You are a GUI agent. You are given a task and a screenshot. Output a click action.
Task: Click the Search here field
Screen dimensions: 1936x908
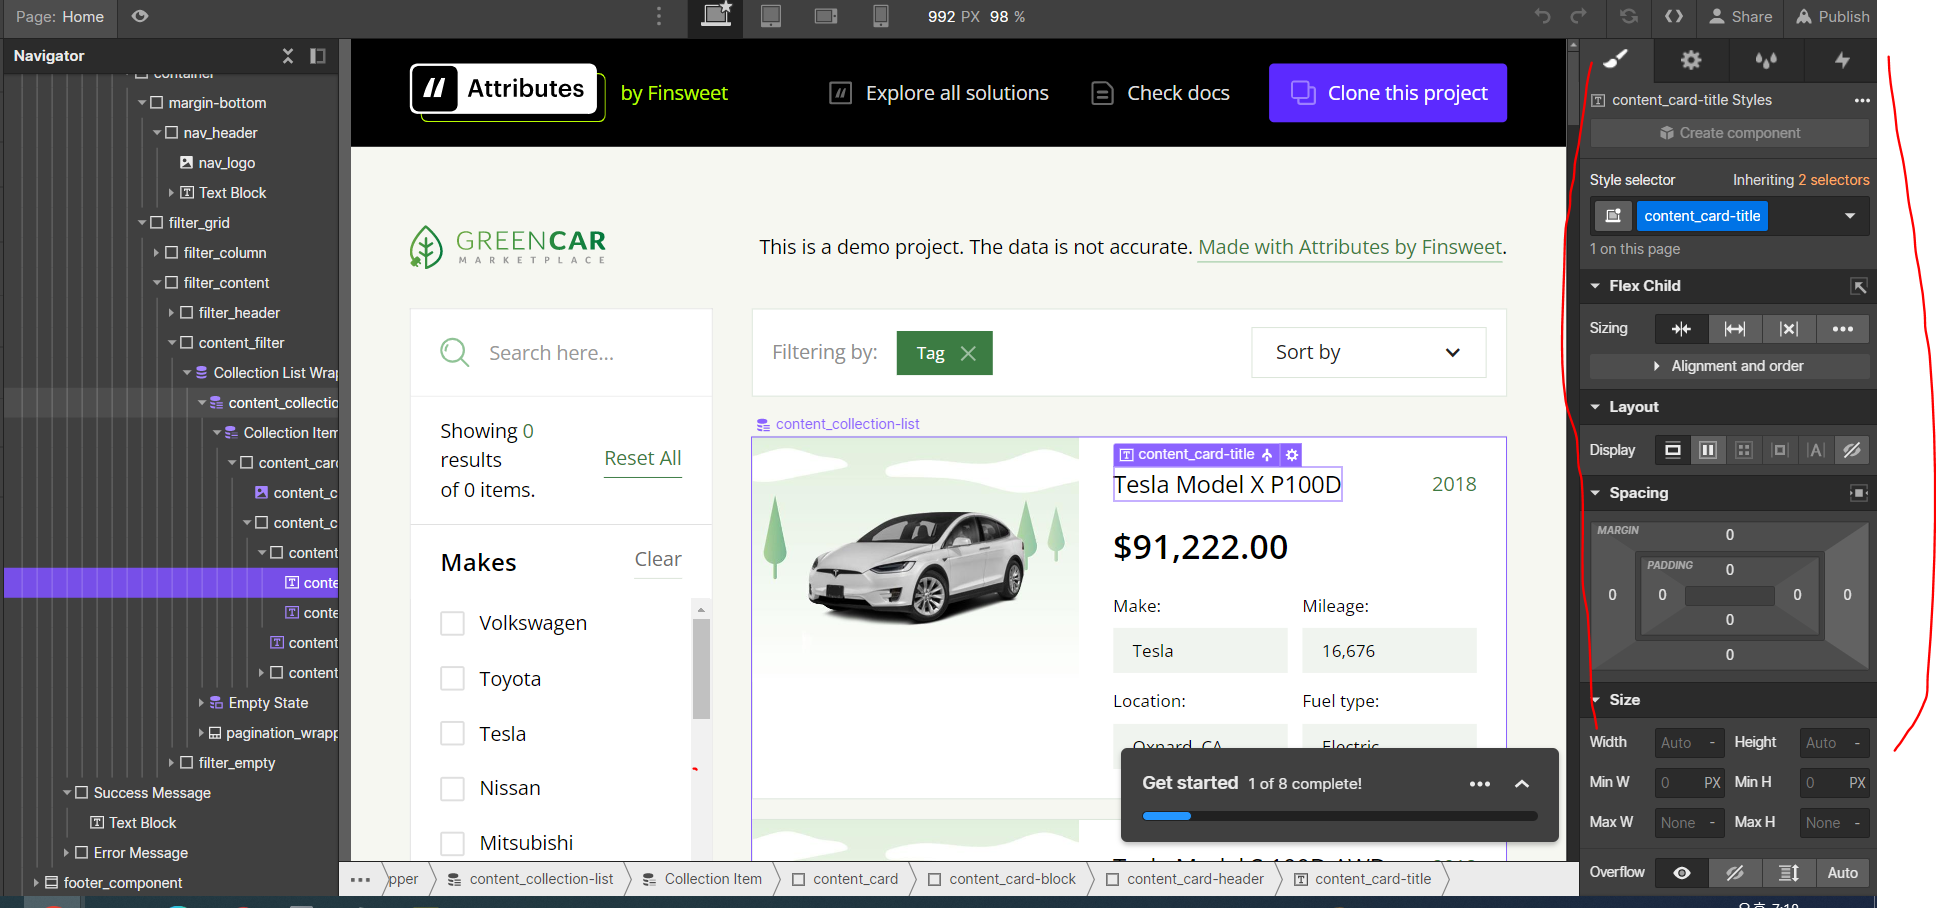tap(561, 353)
